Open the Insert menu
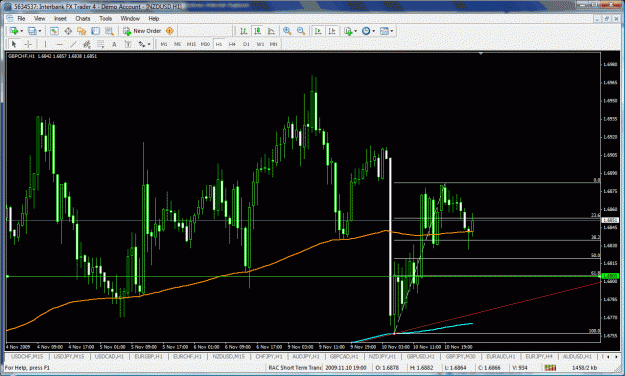The image size is (625, 376). coord(61,19)
